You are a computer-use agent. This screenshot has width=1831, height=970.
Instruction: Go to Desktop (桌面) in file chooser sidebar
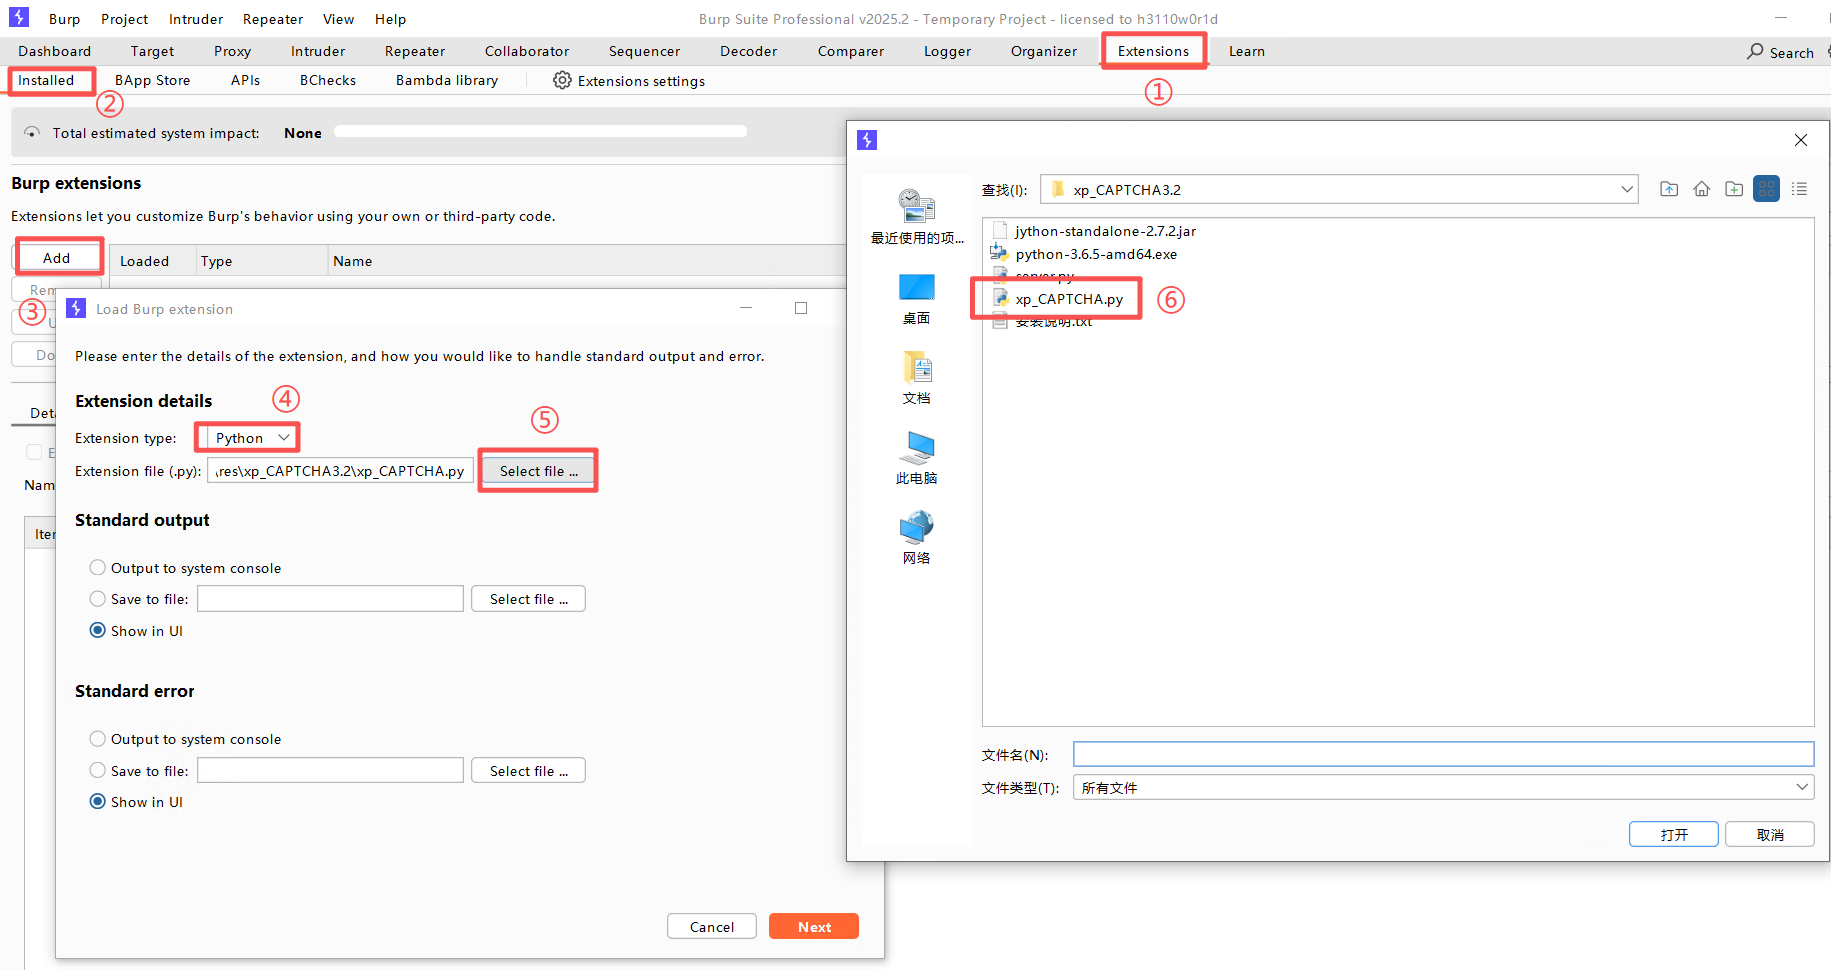pos(917,298)
